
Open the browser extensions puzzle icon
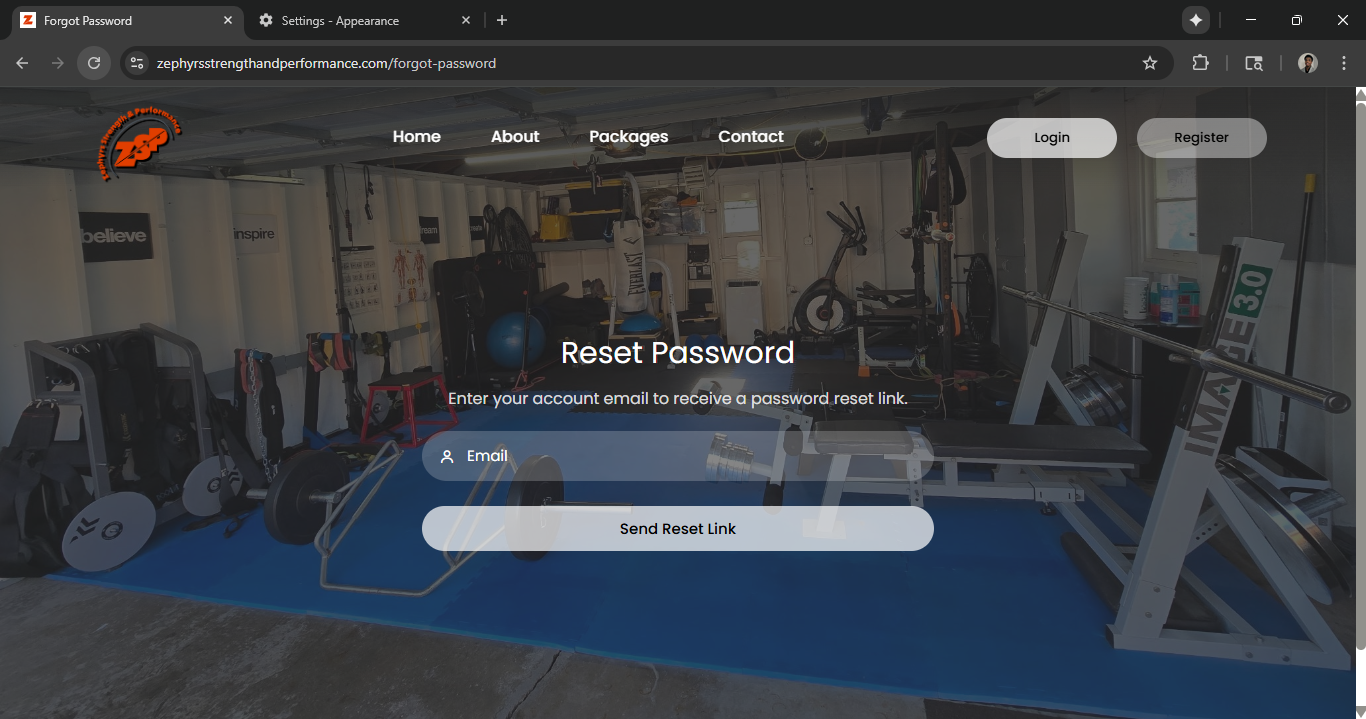(1201, 62)
